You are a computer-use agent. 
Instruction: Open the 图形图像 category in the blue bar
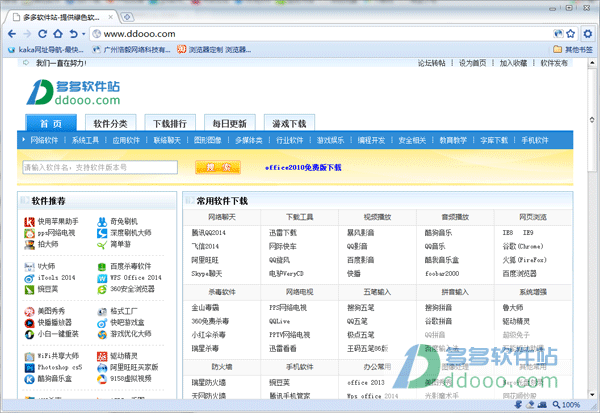[208, 140]
